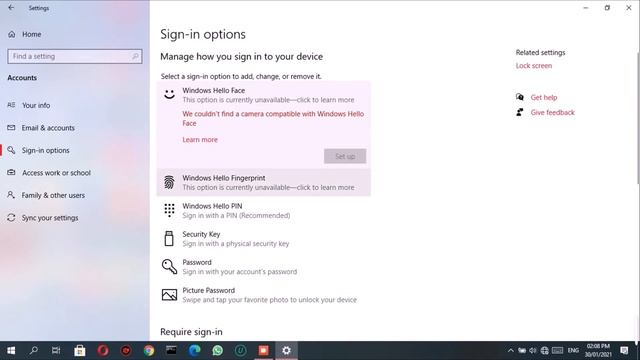Open Opera browser from the taskbar
640x360 pixels.
click(x=103, y=350)
